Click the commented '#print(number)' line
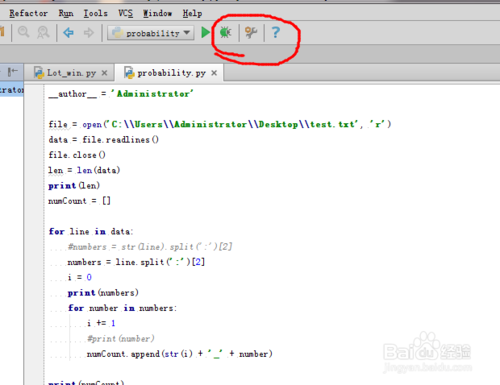 coord(120,339)
